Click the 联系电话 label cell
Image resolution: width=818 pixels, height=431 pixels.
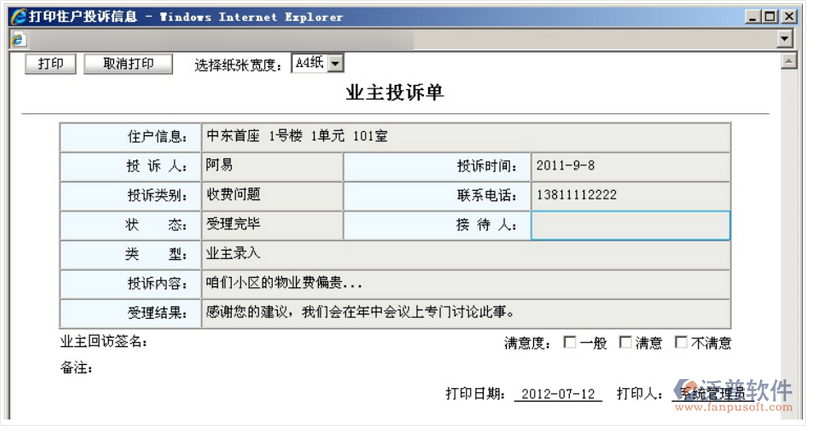pyautogui.click(x=437, y=196)
